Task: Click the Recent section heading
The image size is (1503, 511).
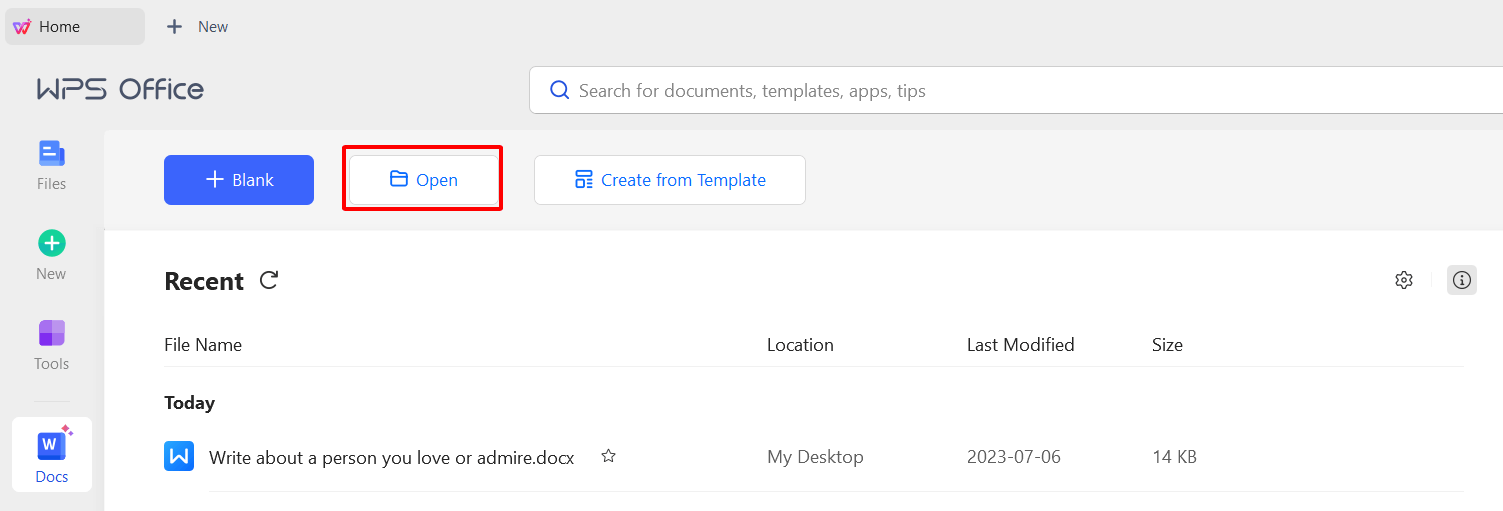Action: 204,281
